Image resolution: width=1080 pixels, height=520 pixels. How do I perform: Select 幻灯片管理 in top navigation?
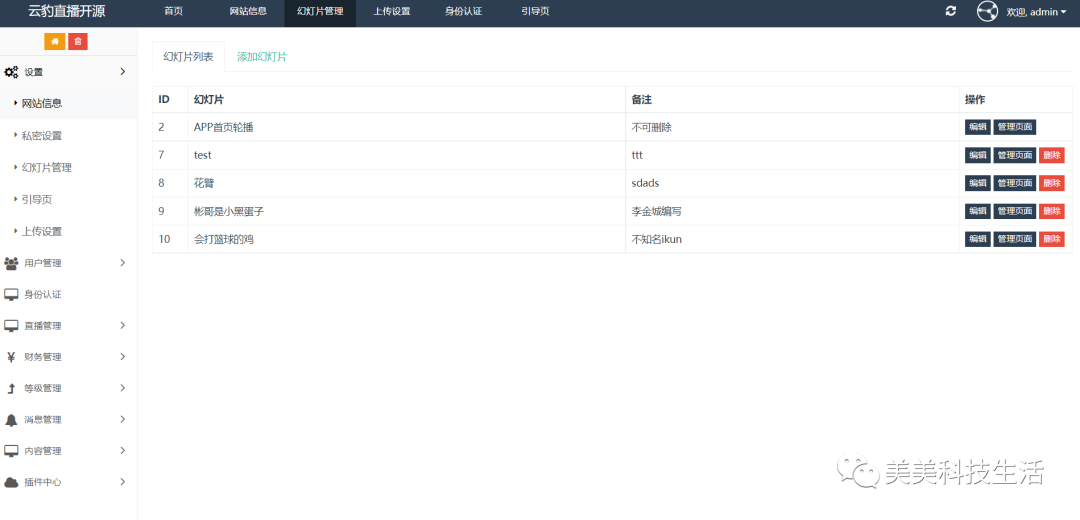coord(320,12)
